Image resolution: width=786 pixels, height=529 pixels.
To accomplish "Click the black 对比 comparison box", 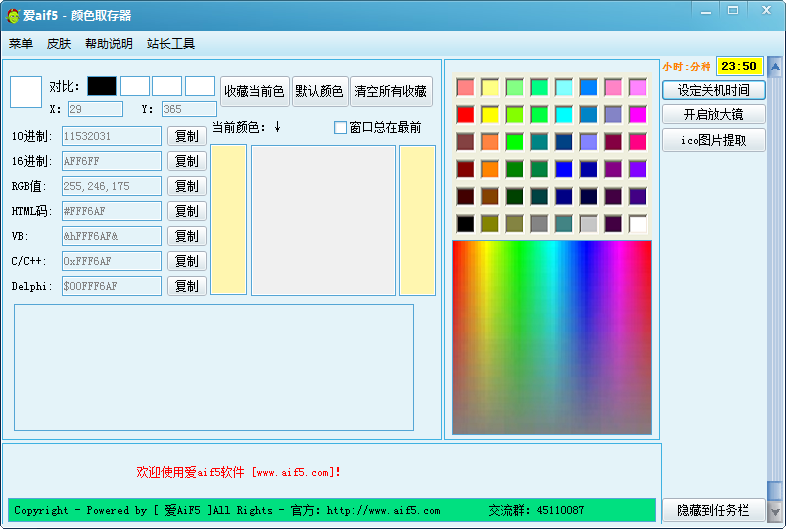I will pyautogui.click(x=102, y=86).
